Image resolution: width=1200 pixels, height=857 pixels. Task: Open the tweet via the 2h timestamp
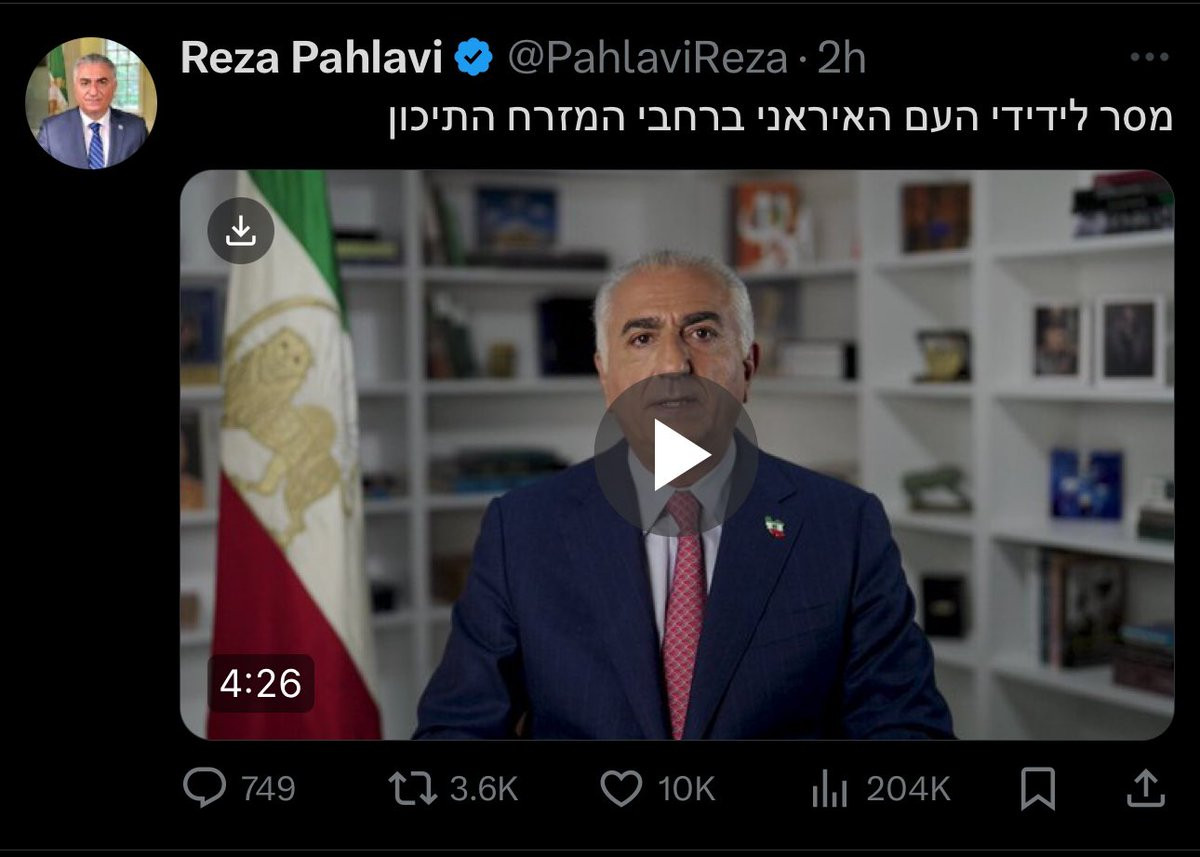point(841,59)
